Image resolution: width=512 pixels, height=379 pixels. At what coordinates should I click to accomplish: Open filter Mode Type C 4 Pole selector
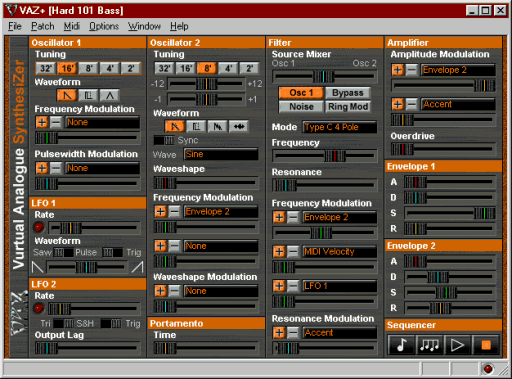[x=340, y=127]
